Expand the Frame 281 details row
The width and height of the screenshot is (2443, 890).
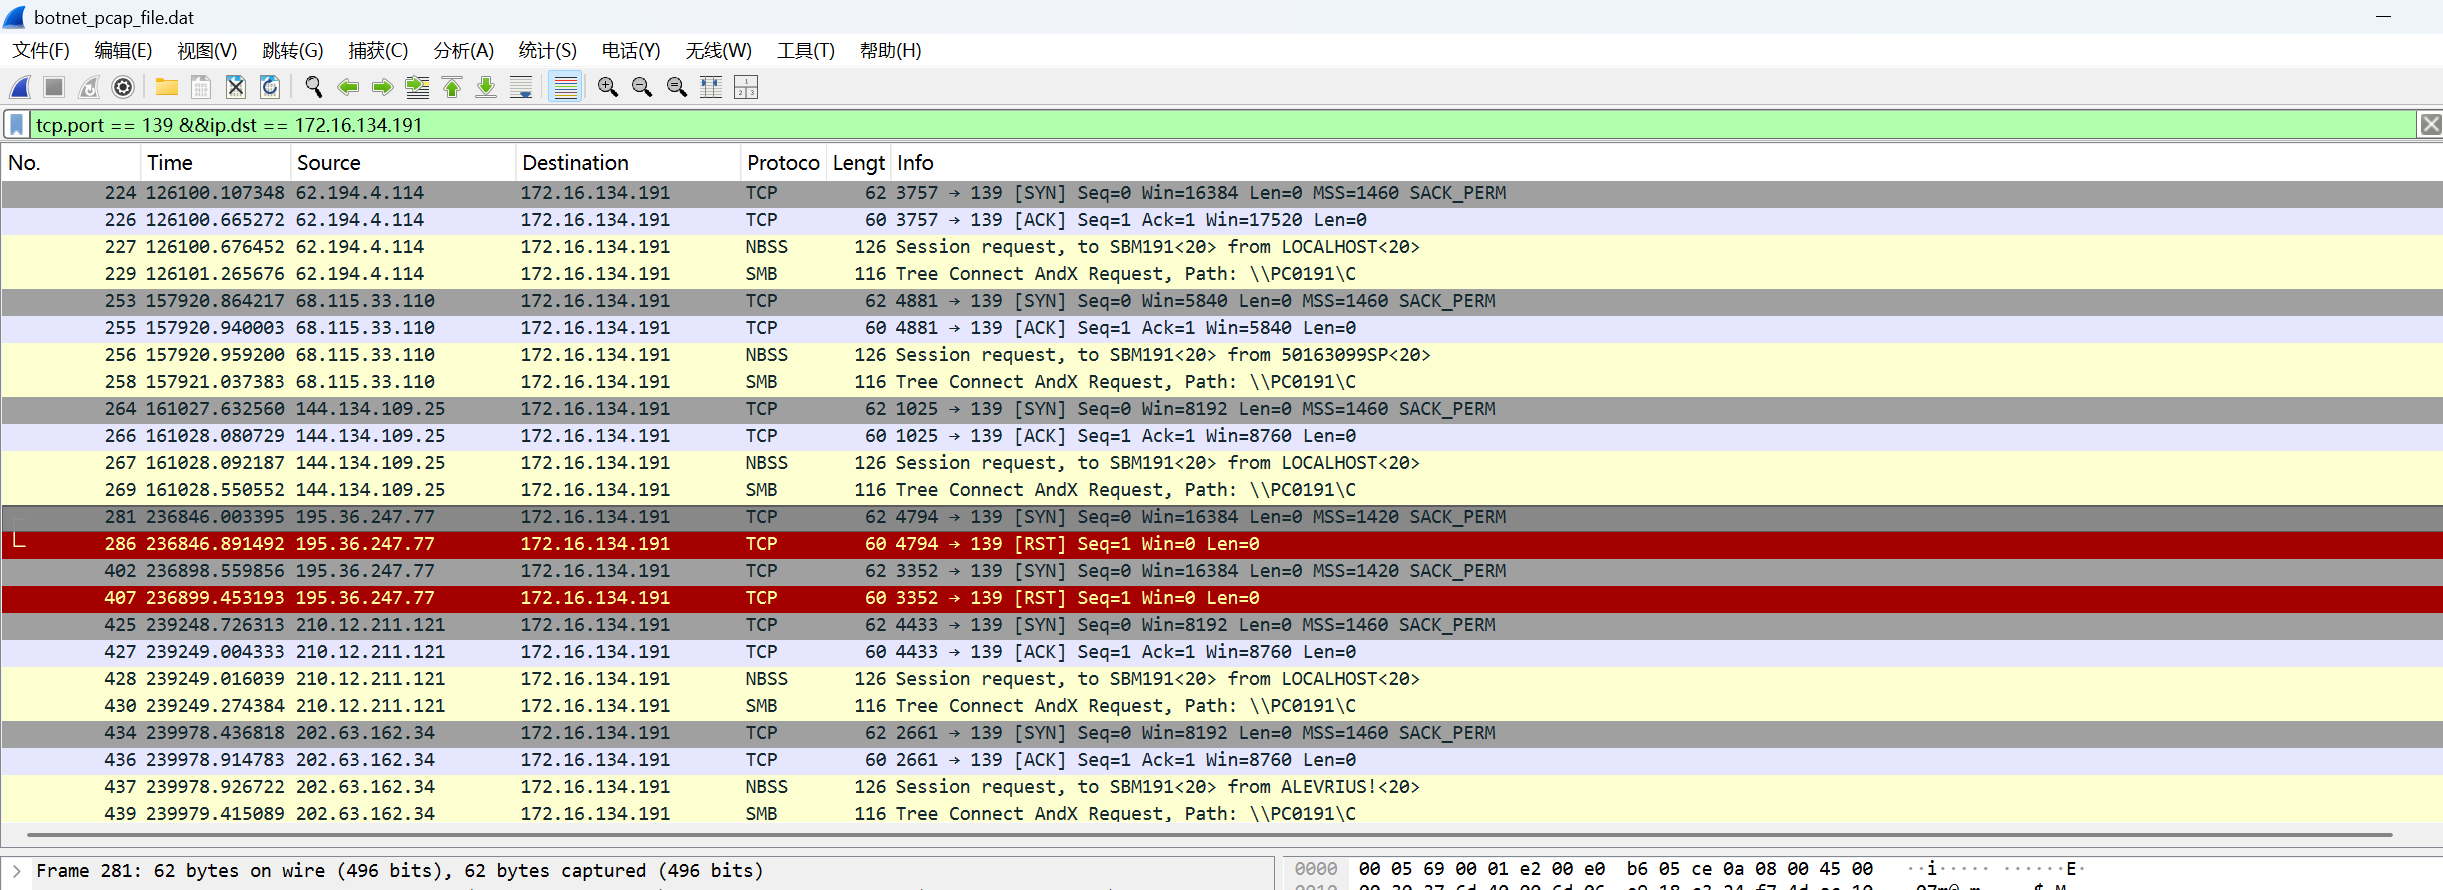point(17,871)
